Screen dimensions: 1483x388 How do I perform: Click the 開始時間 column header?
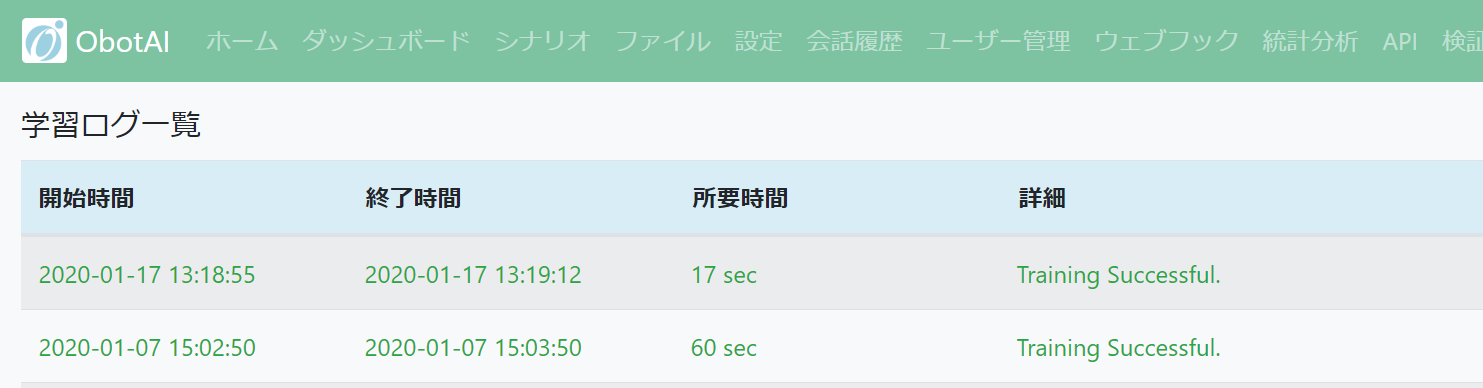[86, 198]
